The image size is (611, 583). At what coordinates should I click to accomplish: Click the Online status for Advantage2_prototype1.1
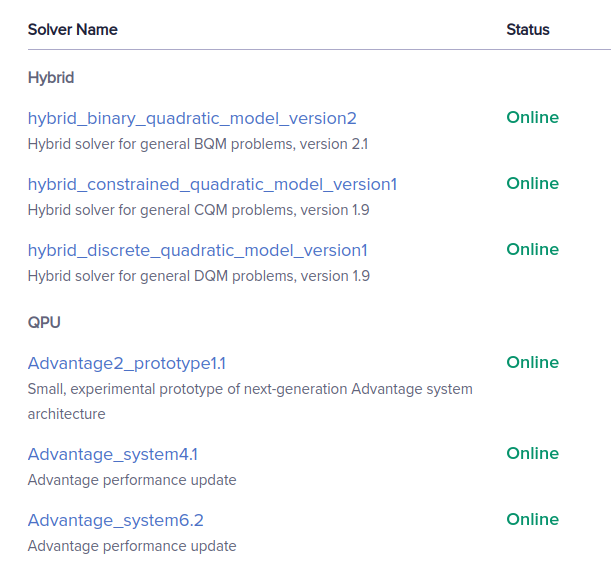coord(532,362)
